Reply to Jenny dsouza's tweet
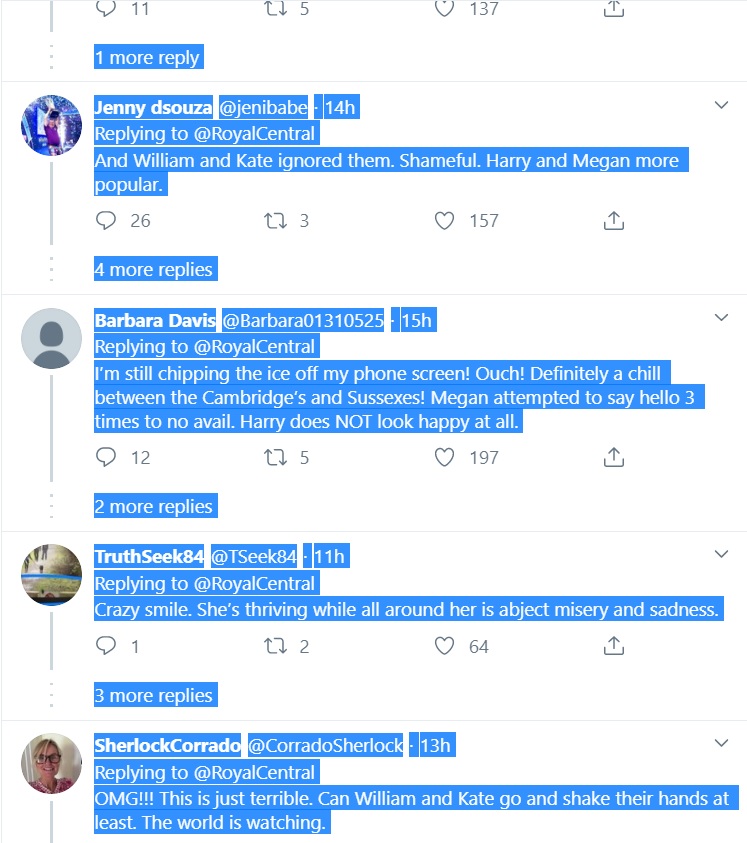The height and width of the screenshot is (843, 747). point(107,220)
